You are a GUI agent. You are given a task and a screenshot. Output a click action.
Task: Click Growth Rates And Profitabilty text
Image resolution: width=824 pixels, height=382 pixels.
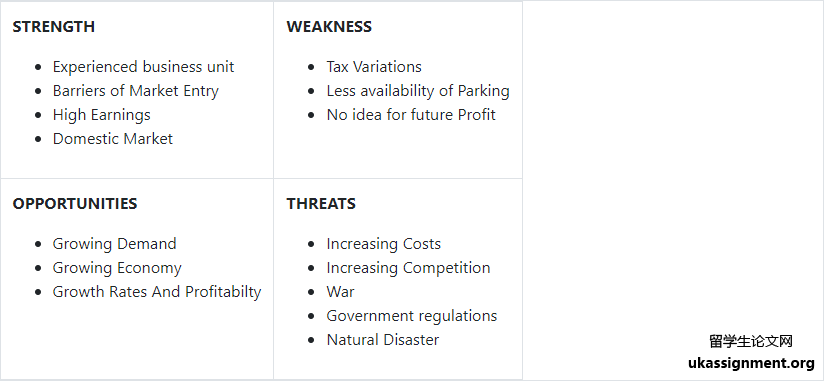[x=157, y=292]
